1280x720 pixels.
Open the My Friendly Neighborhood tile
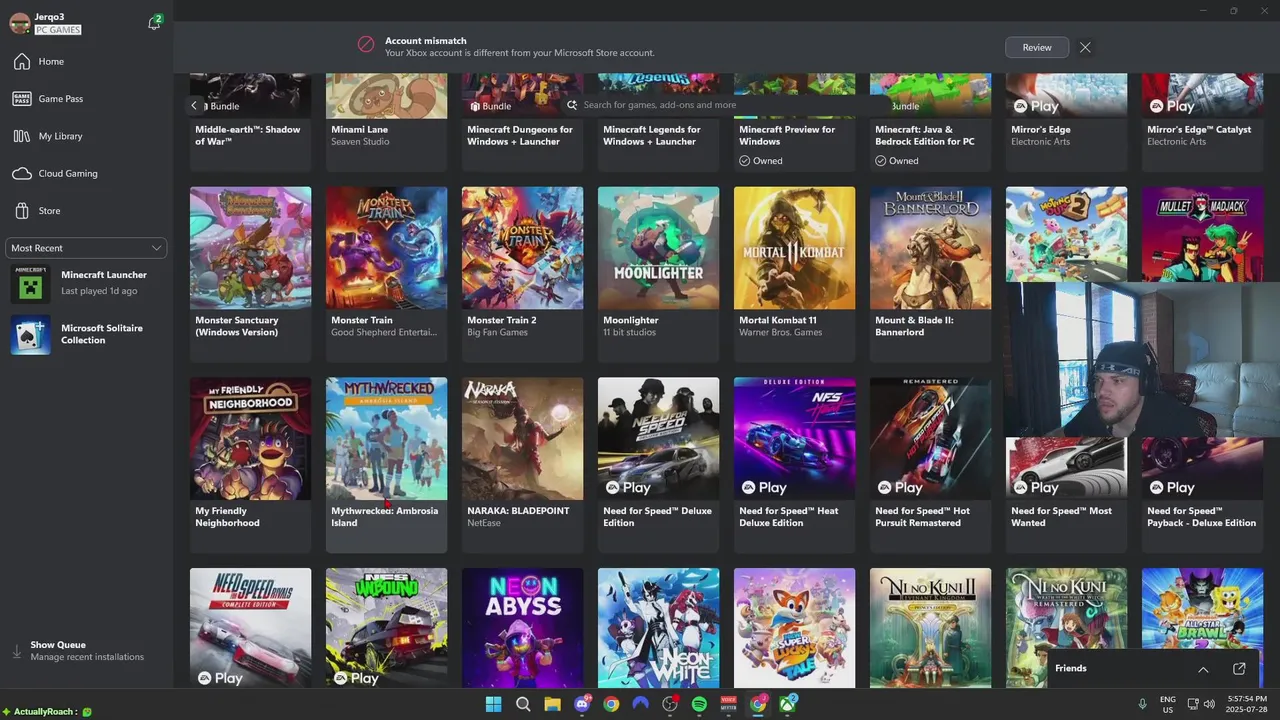click(x=250, y=464)
